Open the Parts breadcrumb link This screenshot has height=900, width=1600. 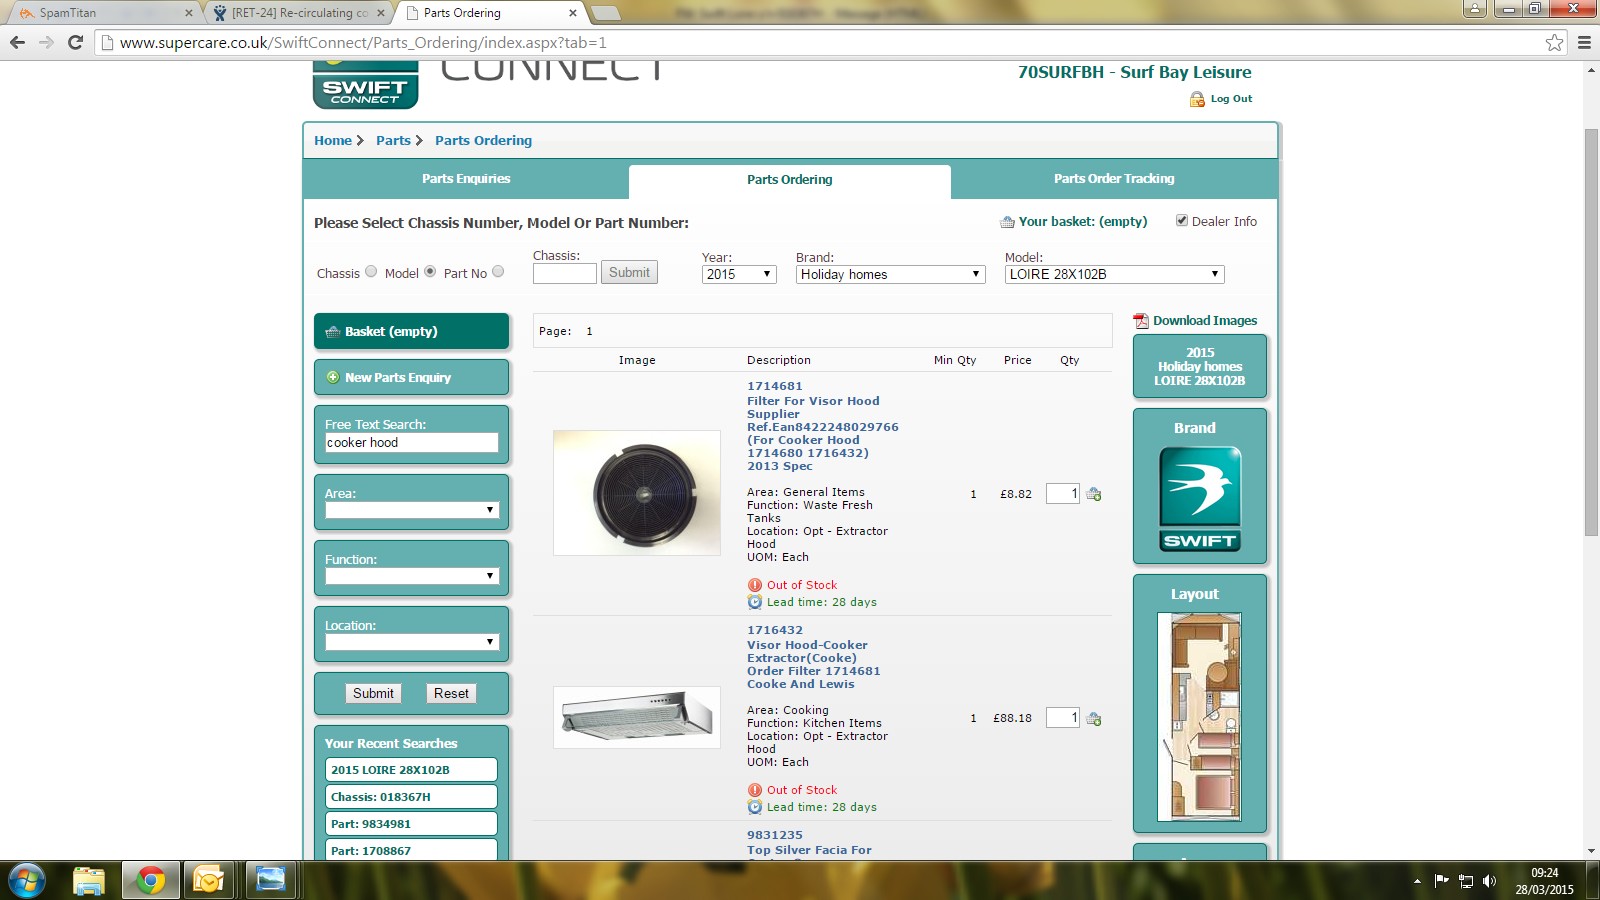coord(393,141)
